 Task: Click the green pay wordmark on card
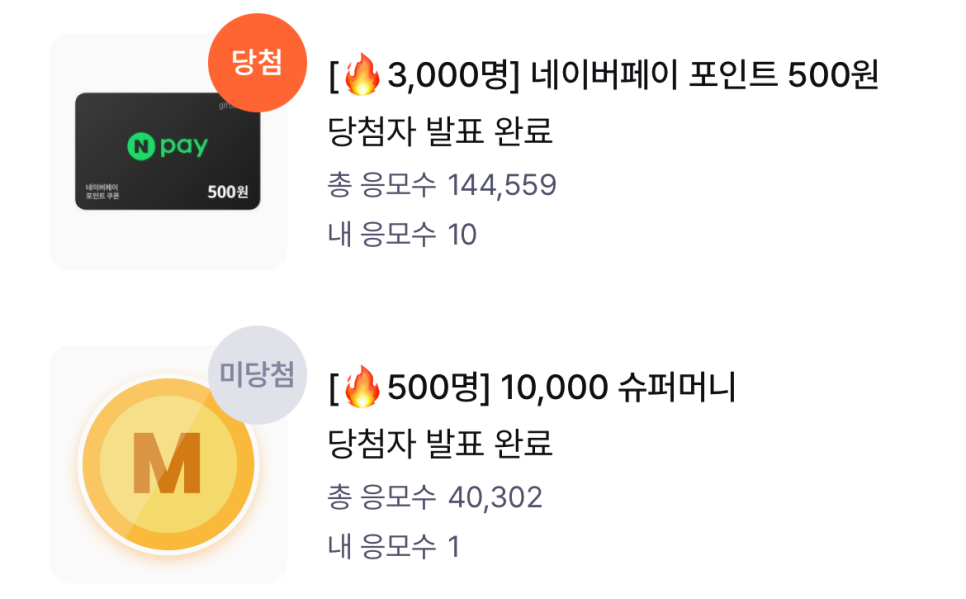tap(184, 147)
